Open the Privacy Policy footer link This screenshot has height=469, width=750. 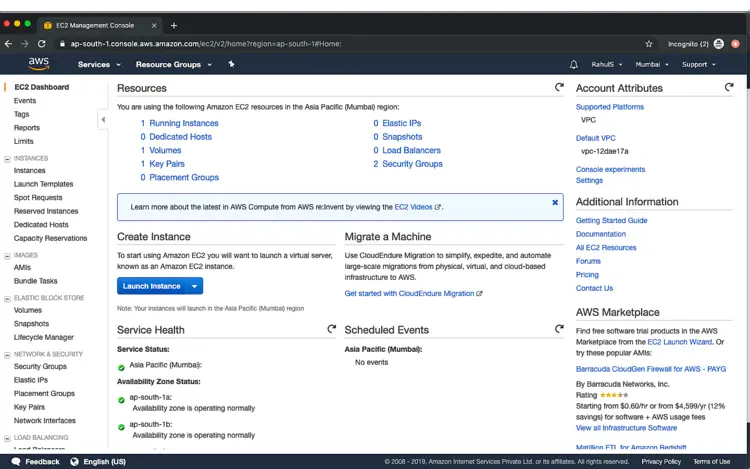coord(661,461)
